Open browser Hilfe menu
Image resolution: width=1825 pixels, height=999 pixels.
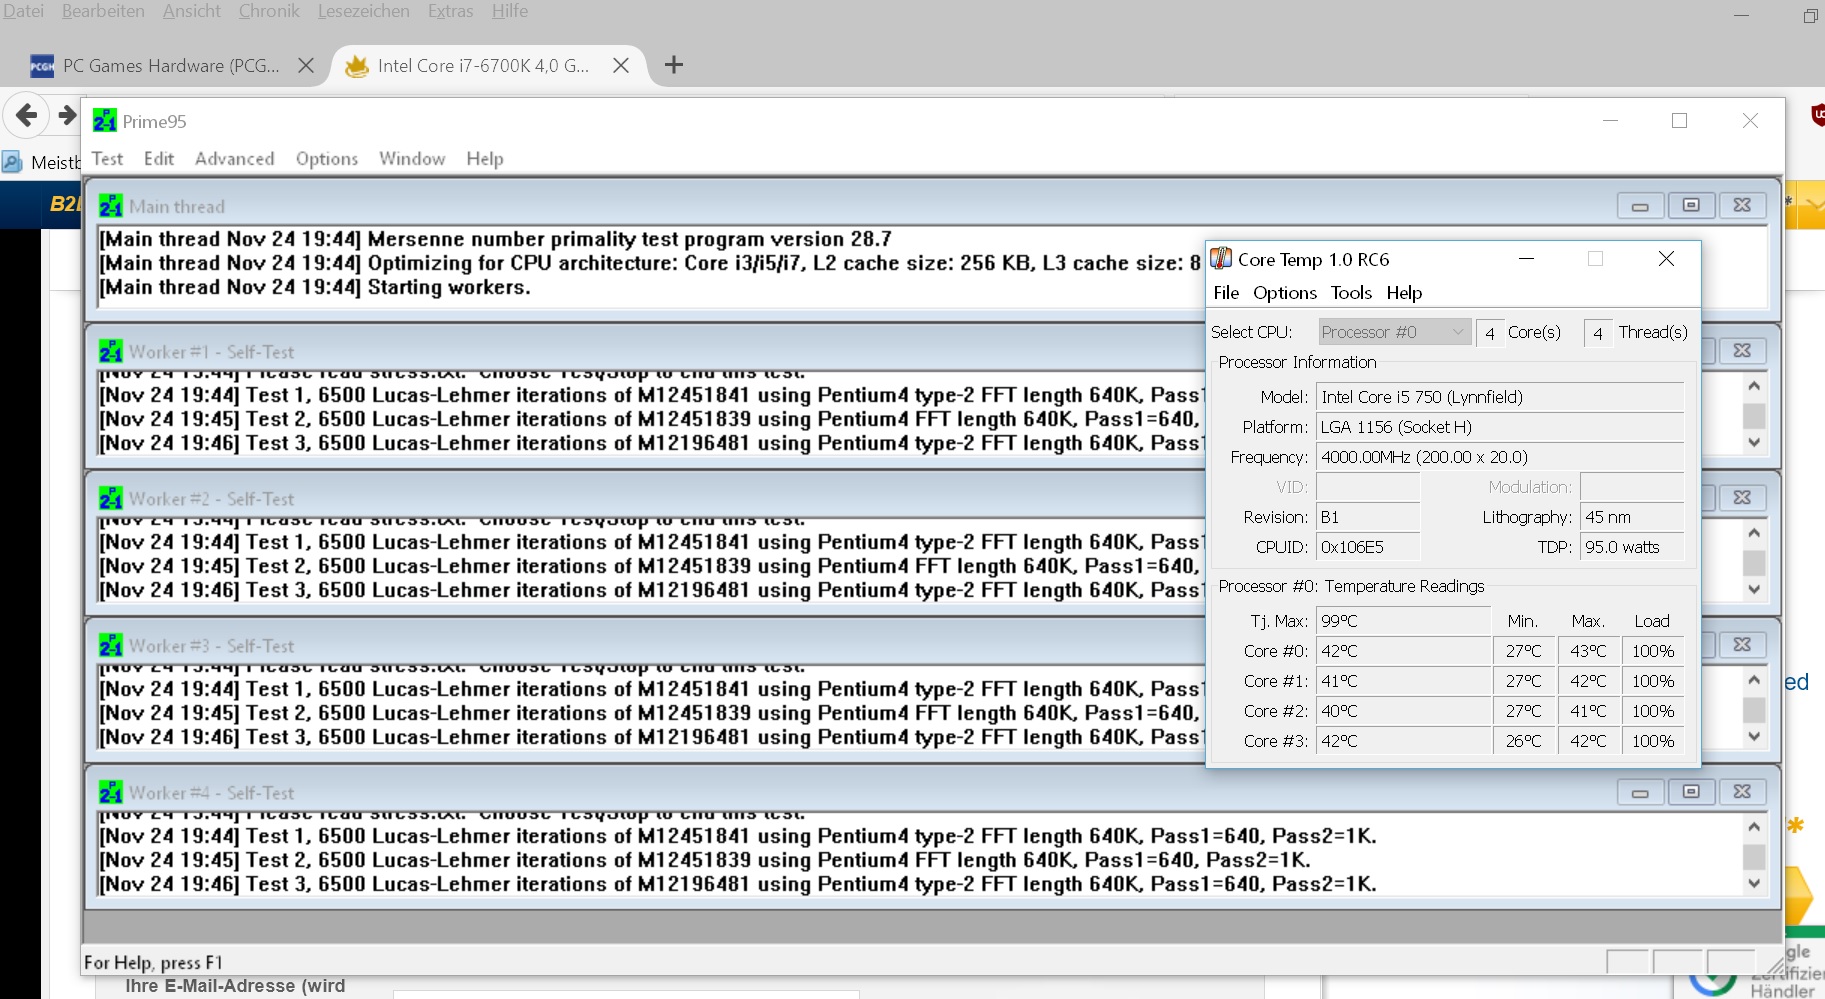[x=509, y=11]
